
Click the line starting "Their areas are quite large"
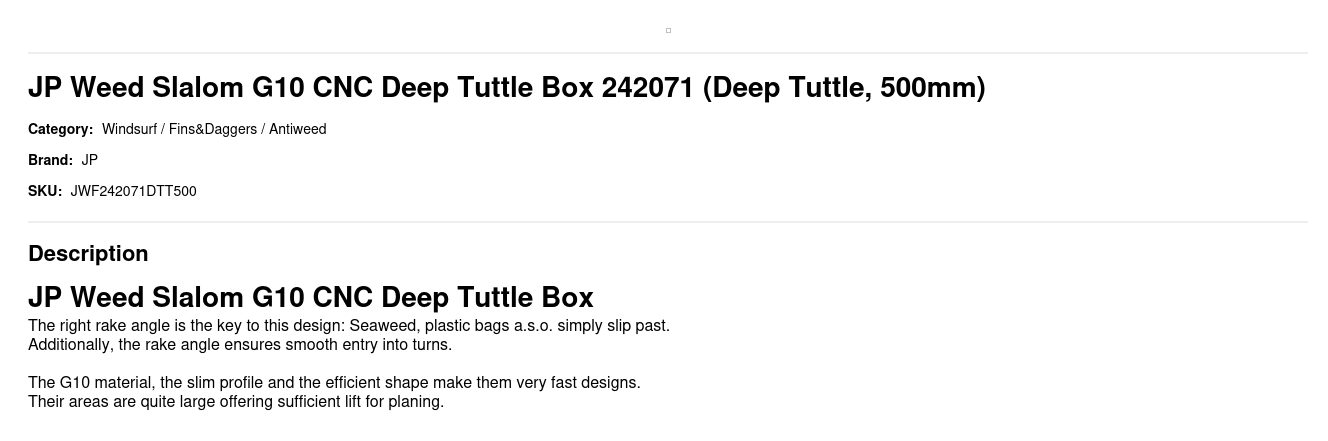point(236,402)
